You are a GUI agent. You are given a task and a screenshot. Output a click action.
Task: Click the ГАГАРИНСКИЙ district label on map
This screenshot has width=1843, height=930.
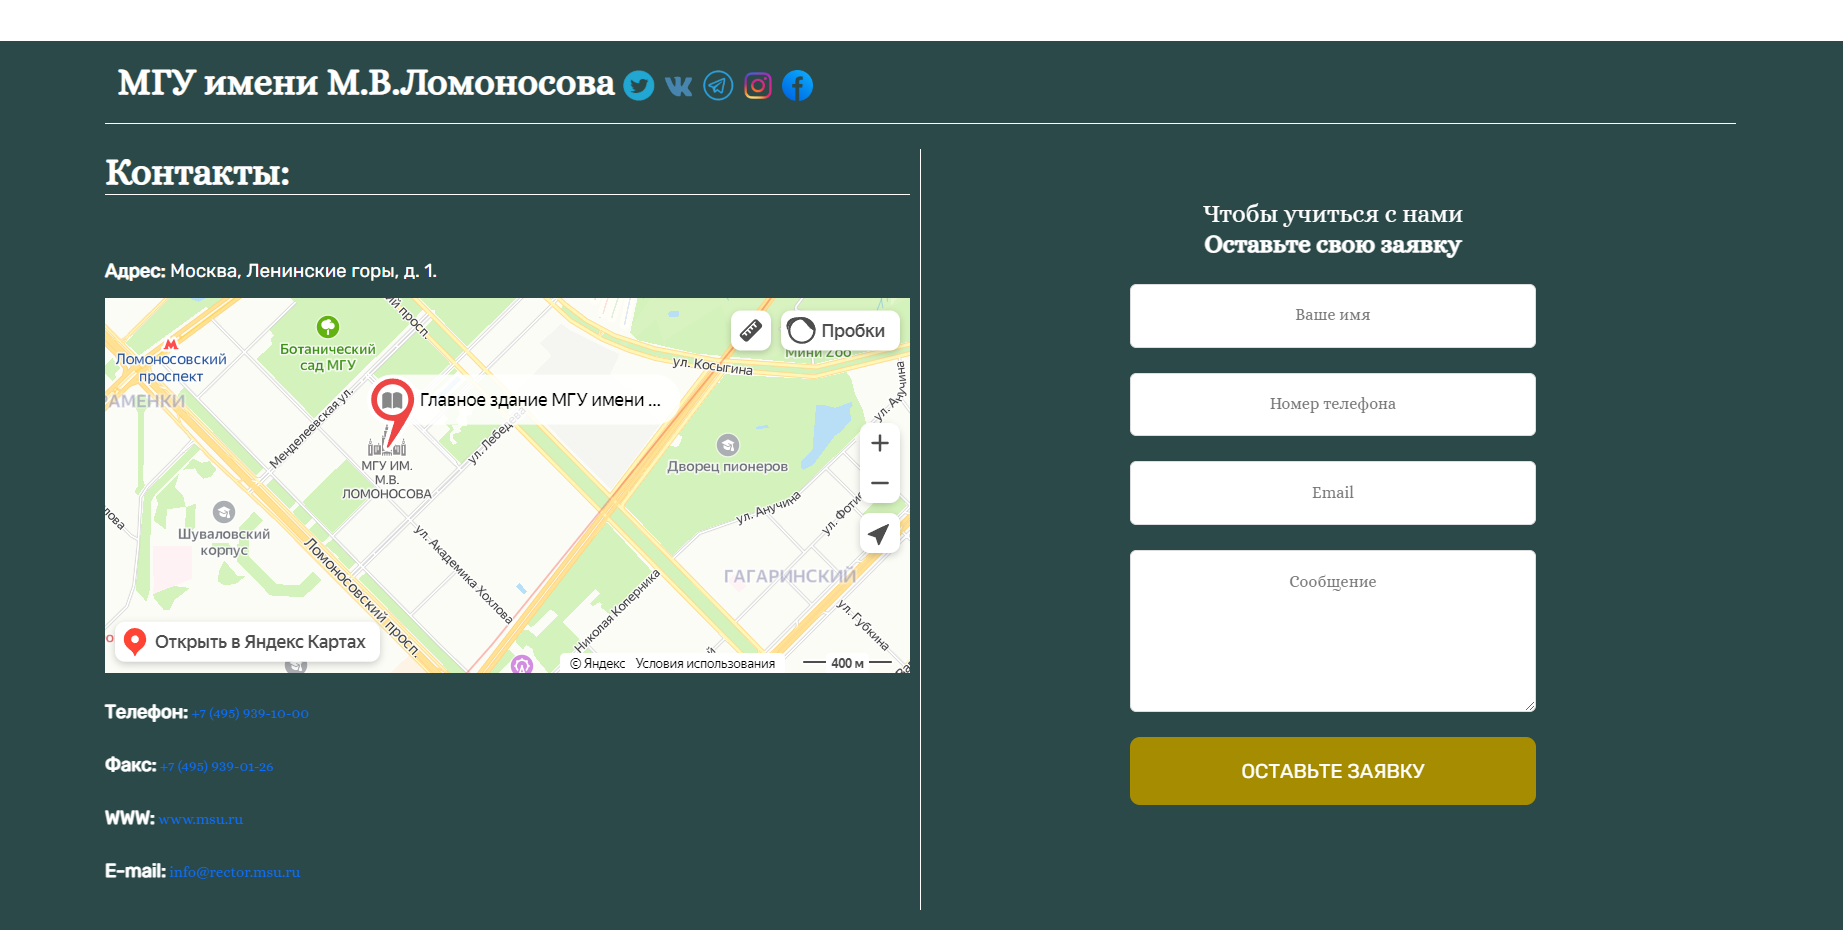tap(790, 576)
